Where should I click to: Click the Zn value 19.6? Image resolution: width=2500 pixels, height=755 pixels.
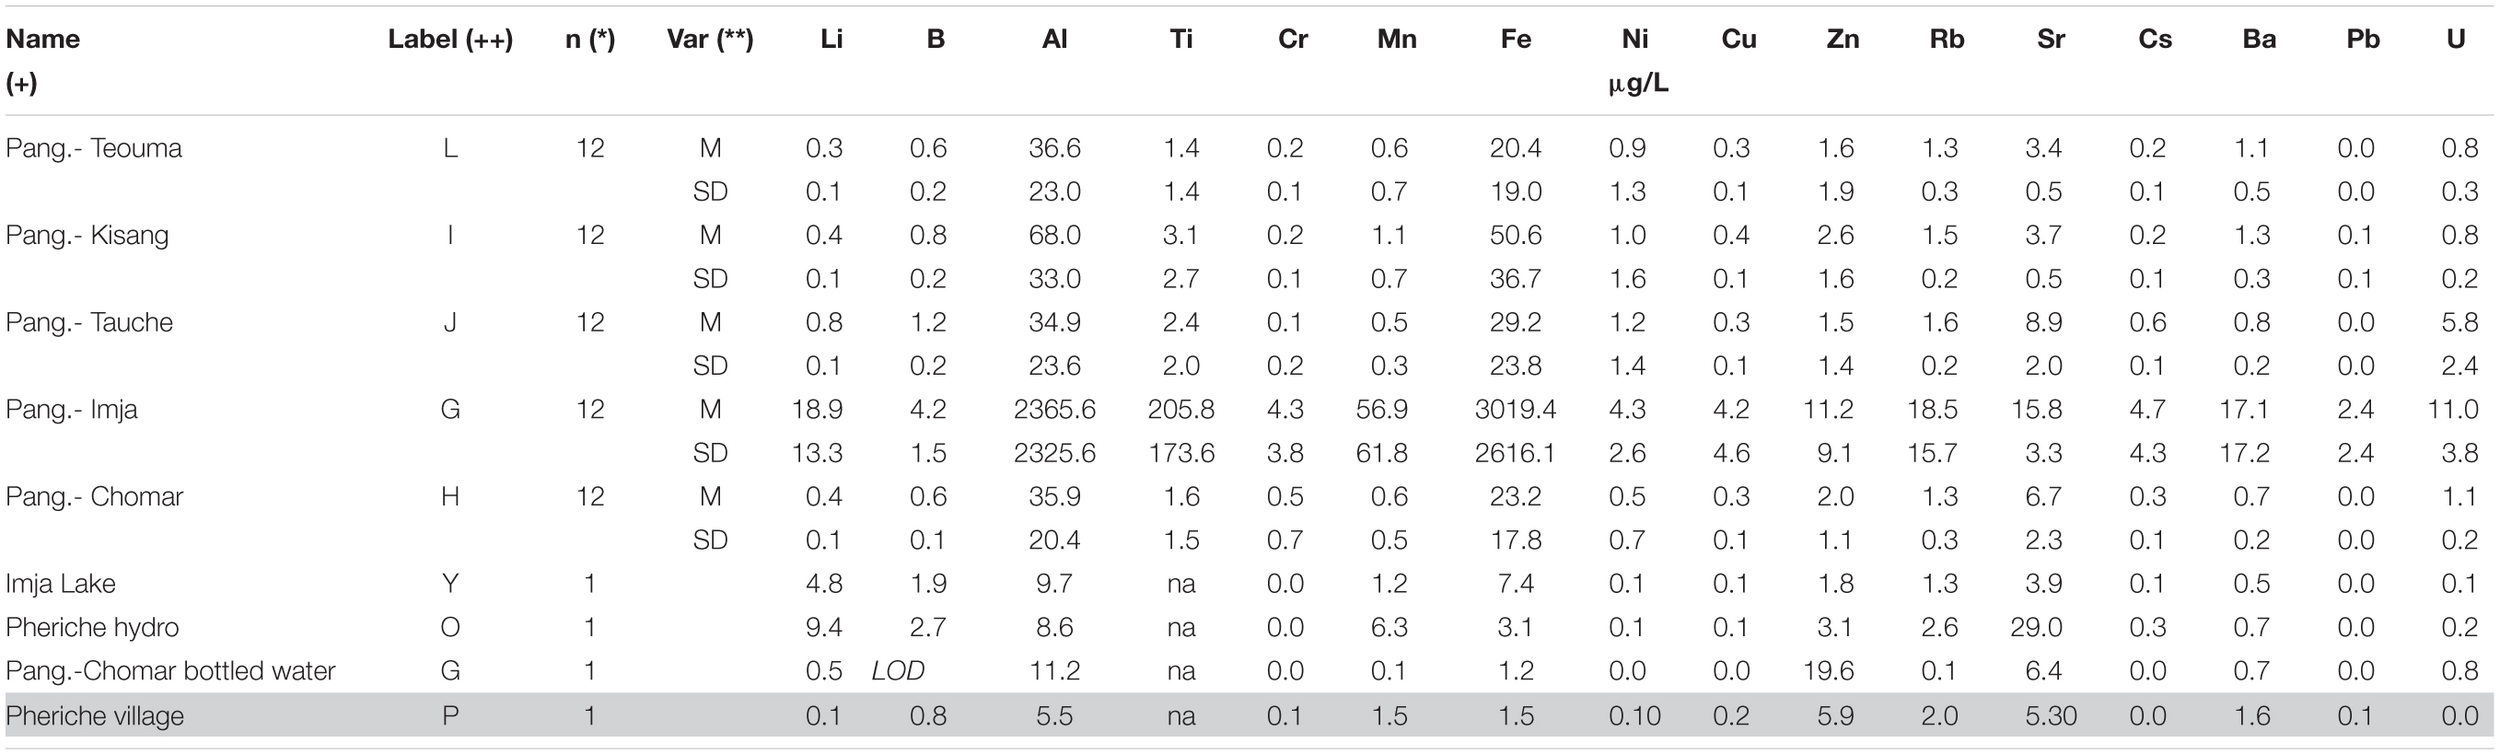[1828, 670]
